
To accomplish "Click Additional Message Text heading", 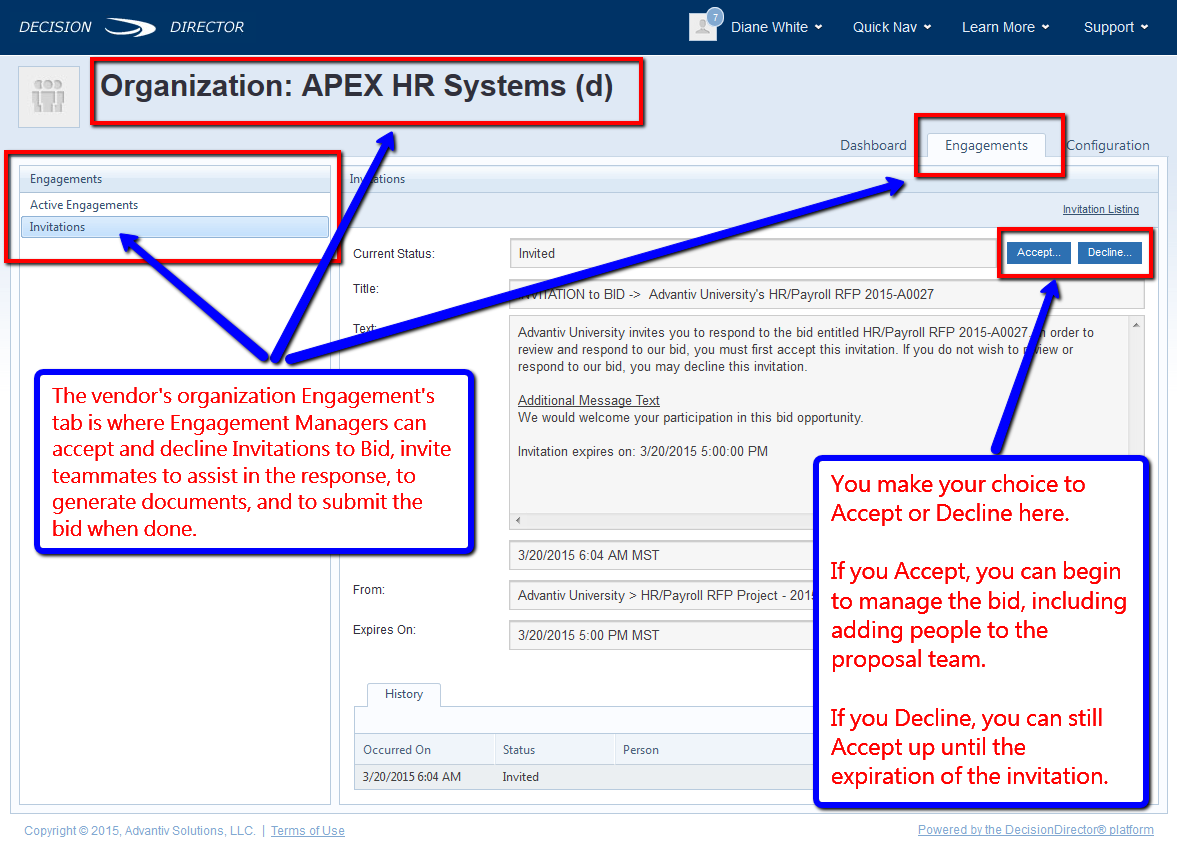I will (x=588, y=400).
